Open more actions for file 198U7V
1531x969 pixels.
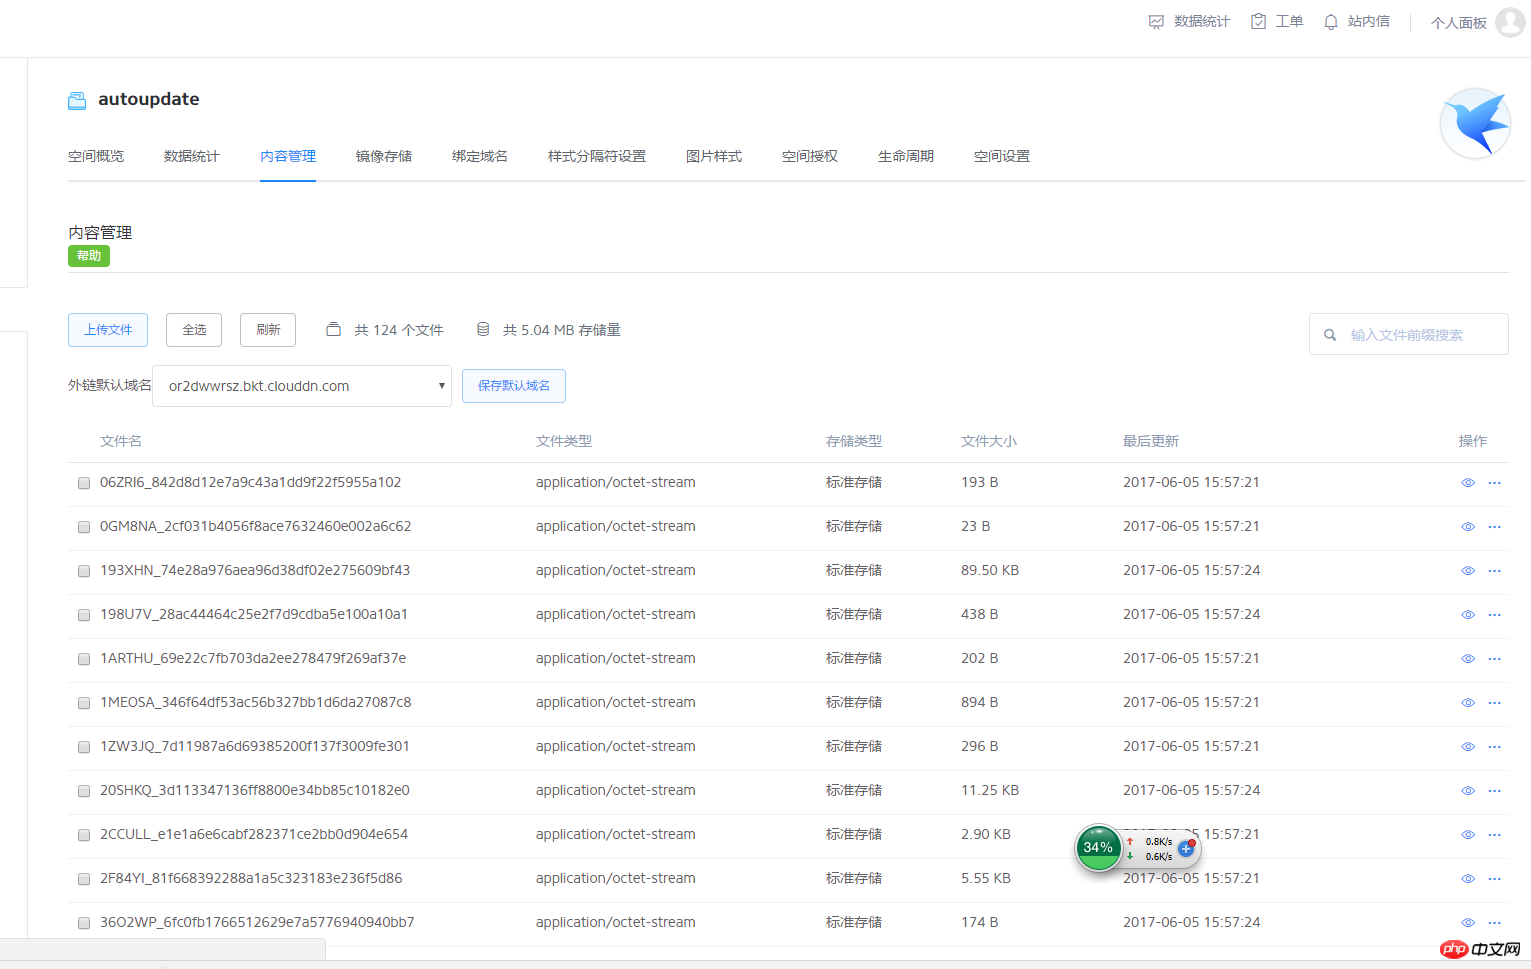[1495, 615]
